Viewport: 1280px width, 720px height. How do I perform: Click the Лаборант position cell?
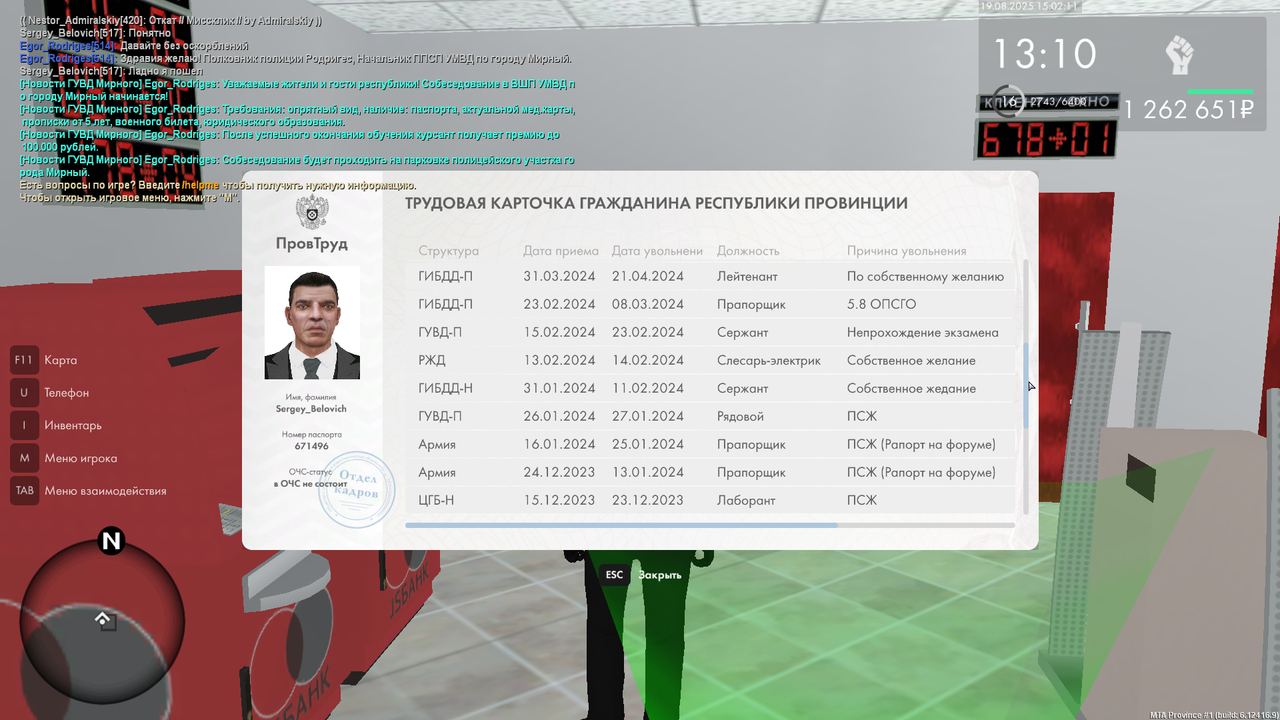pyautogui.click(x=744, y=500)
